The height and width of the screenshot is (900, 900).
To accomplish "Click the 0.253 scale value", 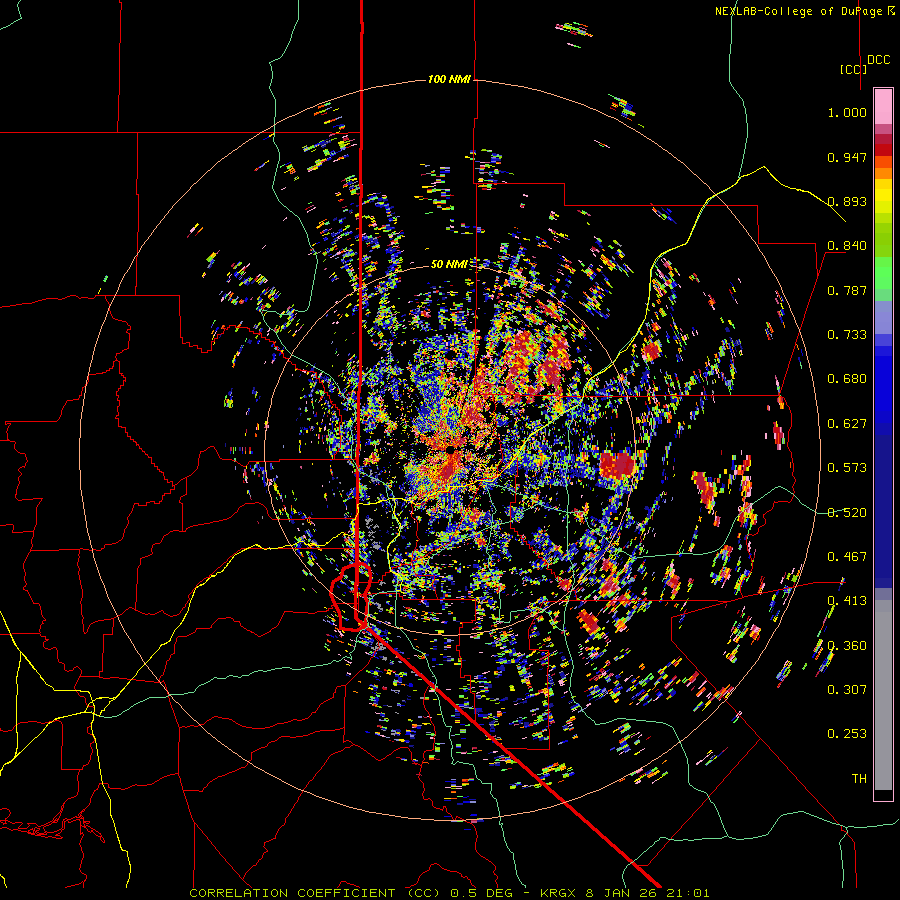I will [x=847, y=734].
